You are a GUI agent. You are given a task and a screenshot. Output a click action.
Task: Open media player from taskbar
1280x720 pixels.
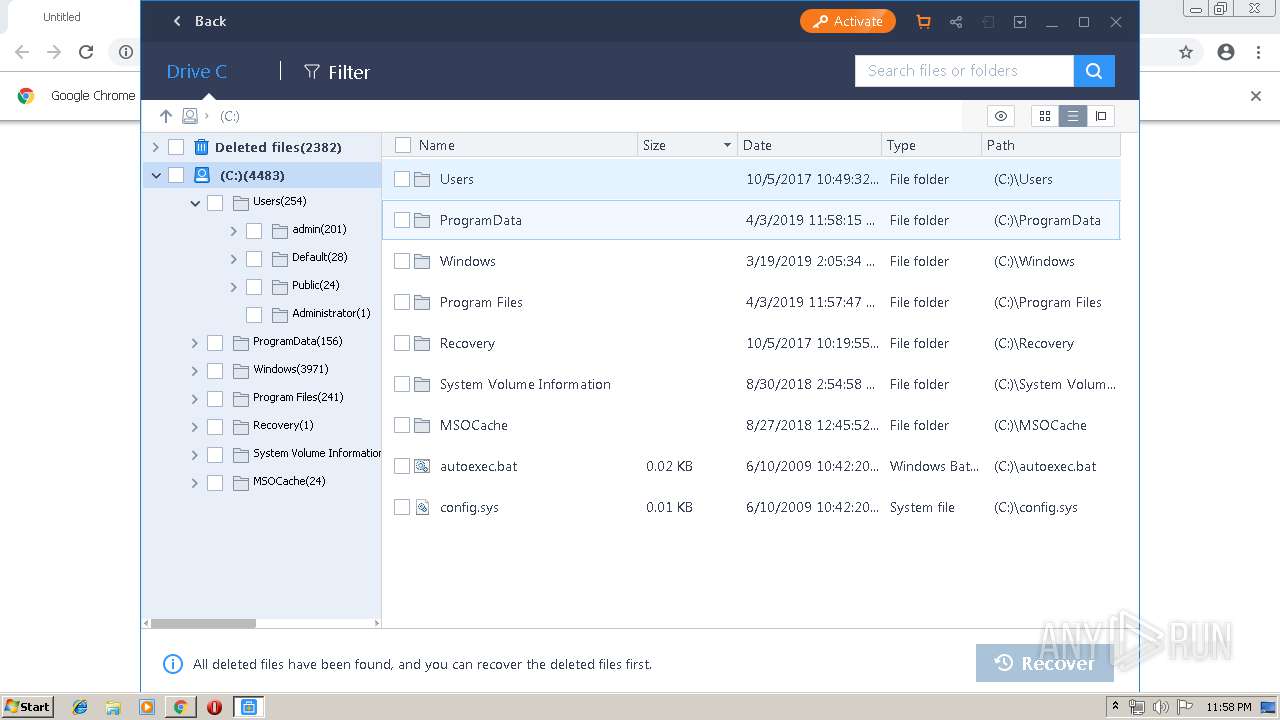pyautogui.click(x=147, y=707)
